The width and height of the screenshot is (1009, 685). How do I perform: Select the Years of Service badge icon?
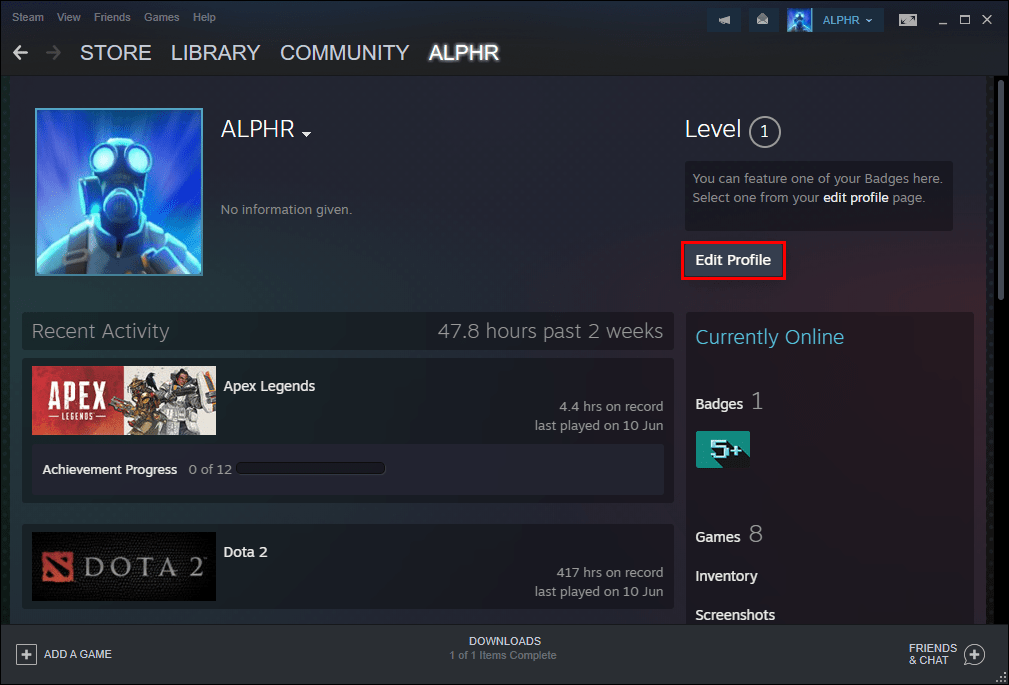[722, 449]
